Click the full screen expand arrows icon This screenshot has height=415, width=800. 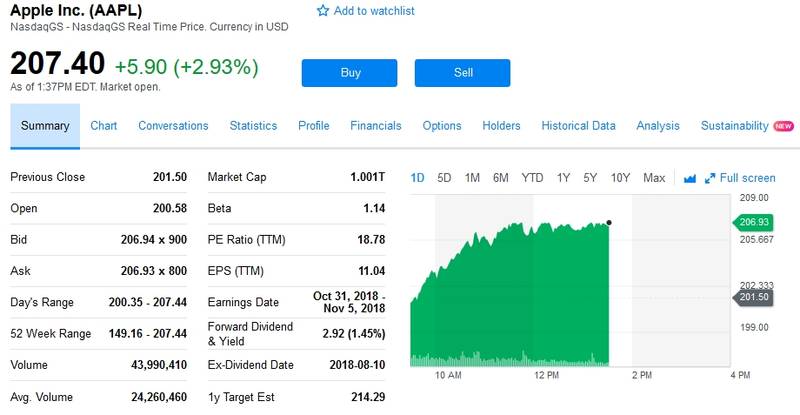click(710, 178)
